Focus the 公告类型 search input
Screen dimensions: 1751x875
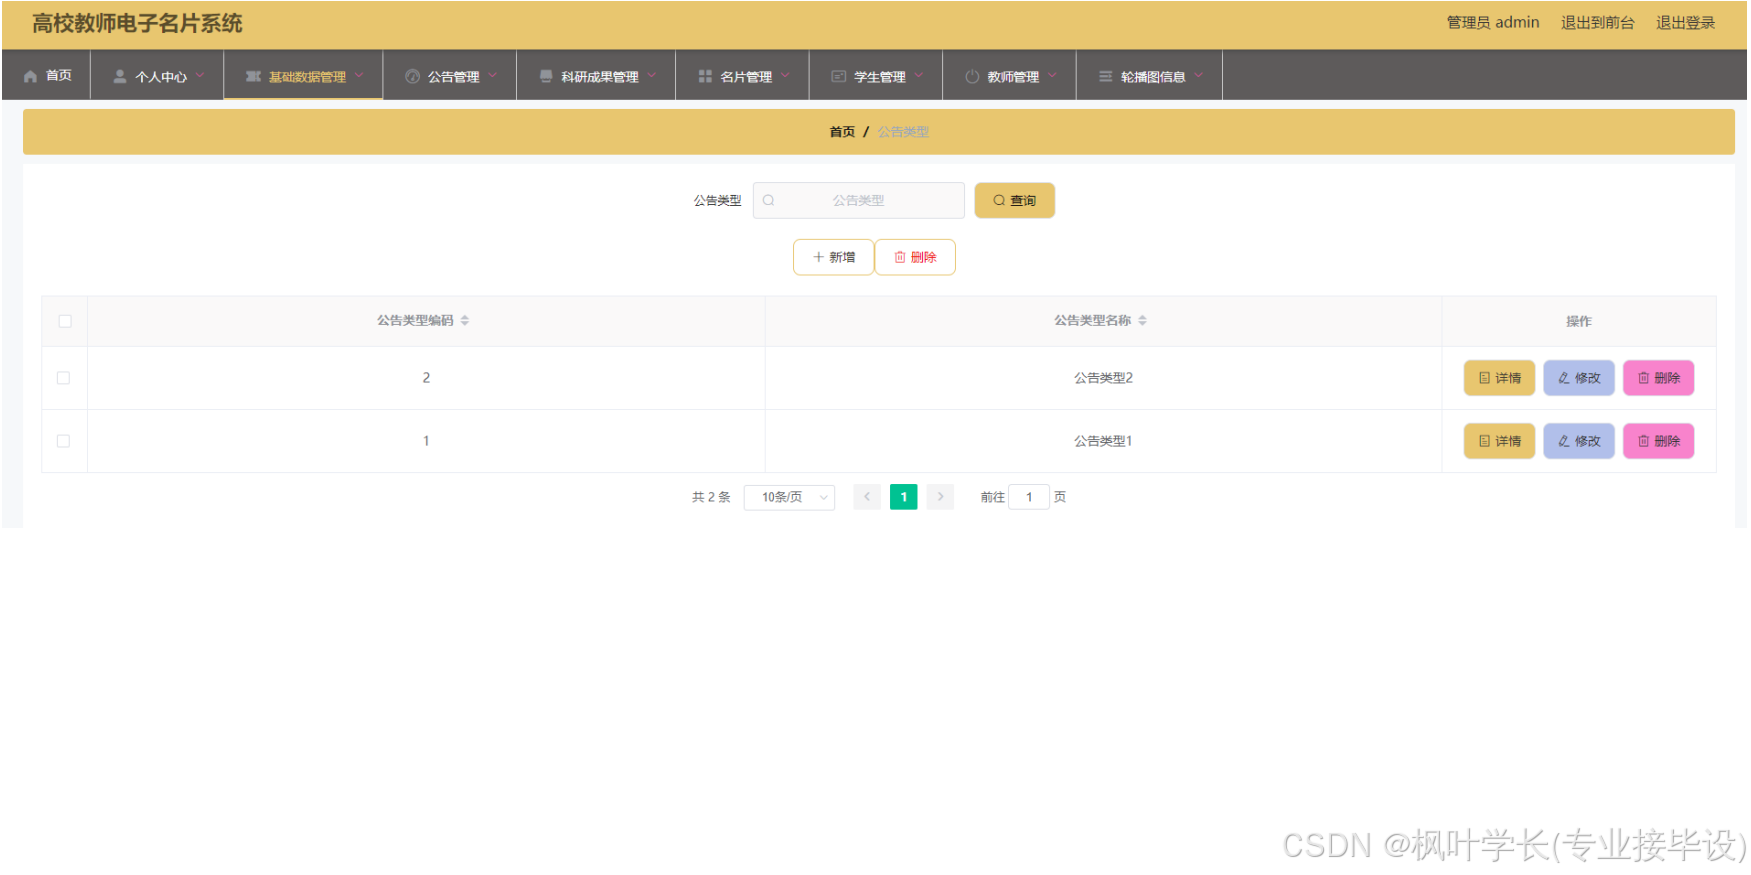click(859, 200)
